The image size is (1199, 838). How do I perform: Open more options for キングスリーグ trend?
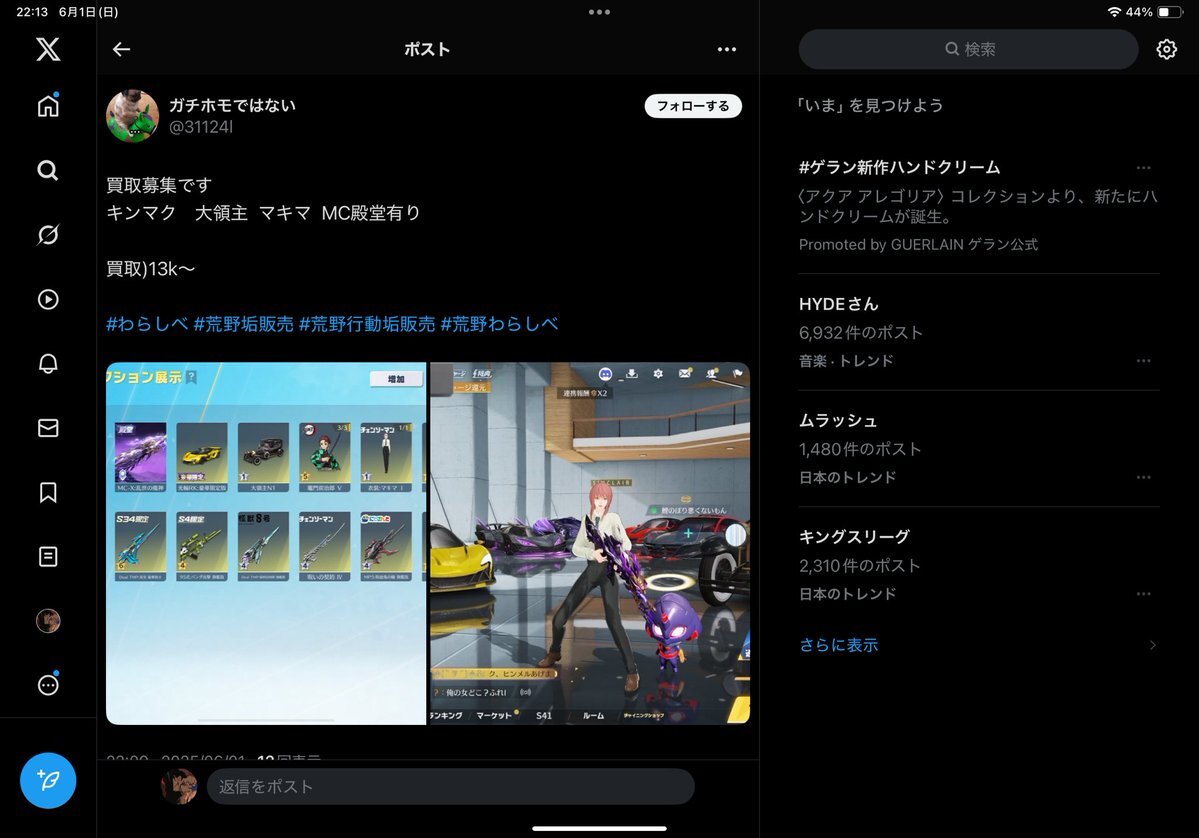click(x=1144, y=594)
